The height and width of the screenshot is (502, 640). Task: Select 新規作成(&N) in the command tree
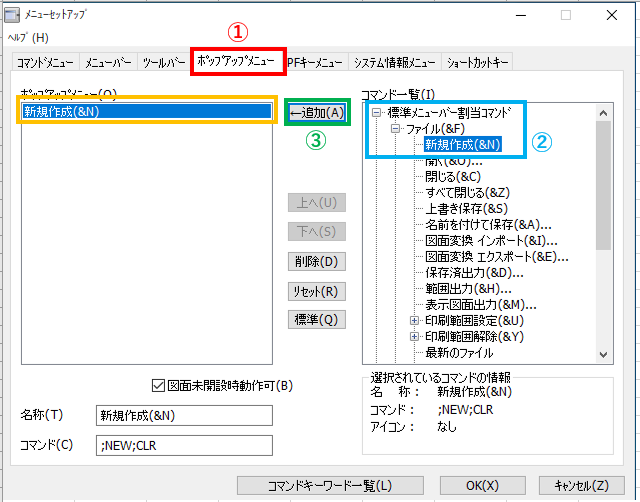pos(462,144)
